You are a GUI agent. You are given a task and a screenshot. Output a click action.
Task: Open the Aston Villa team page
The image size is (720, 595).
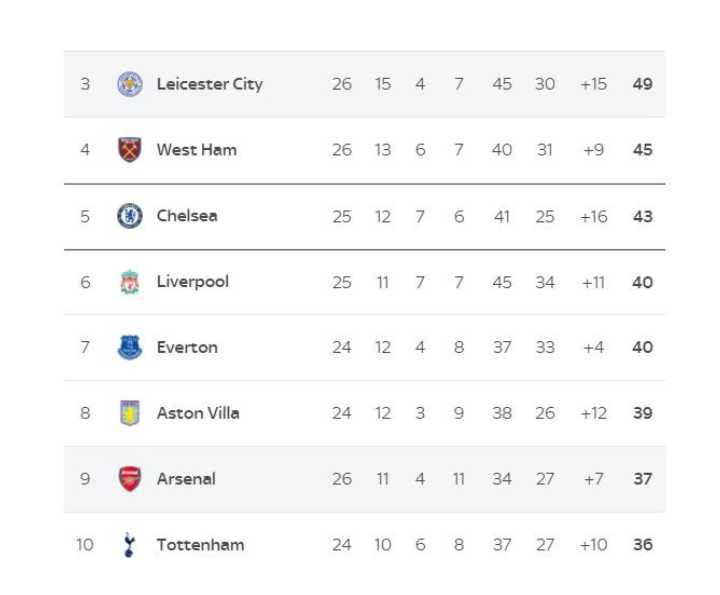pyautogui.click(x=198, y=413)
